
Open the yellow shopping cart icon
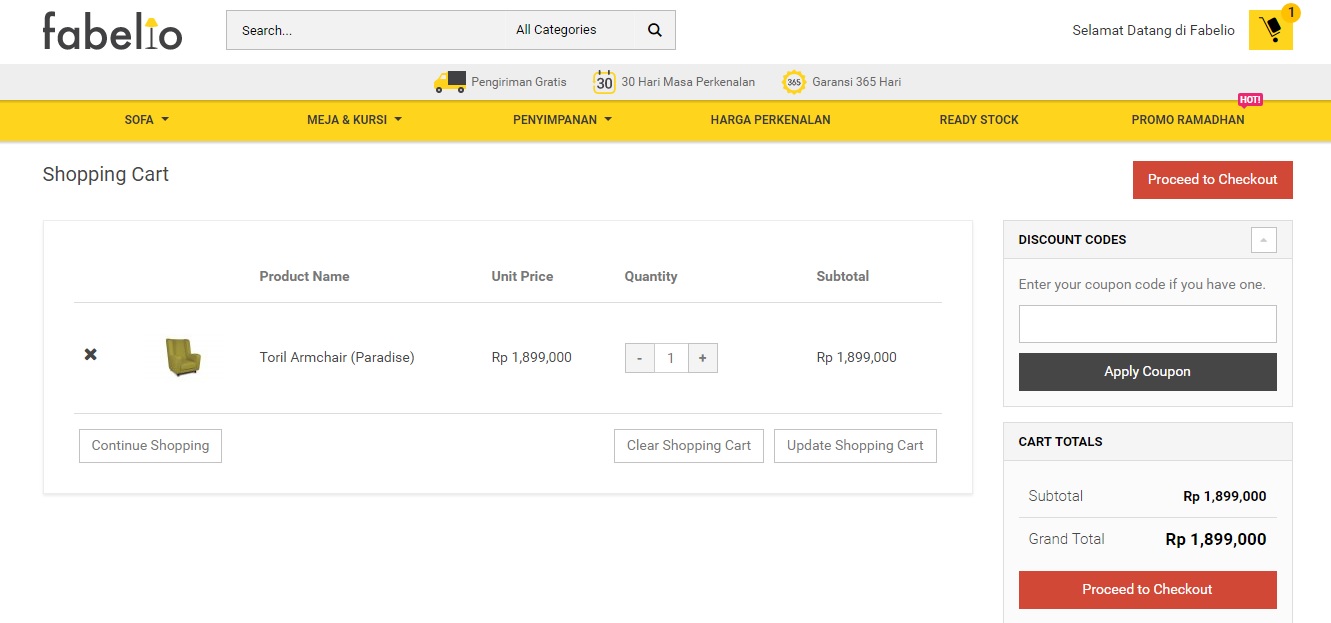1271,30
